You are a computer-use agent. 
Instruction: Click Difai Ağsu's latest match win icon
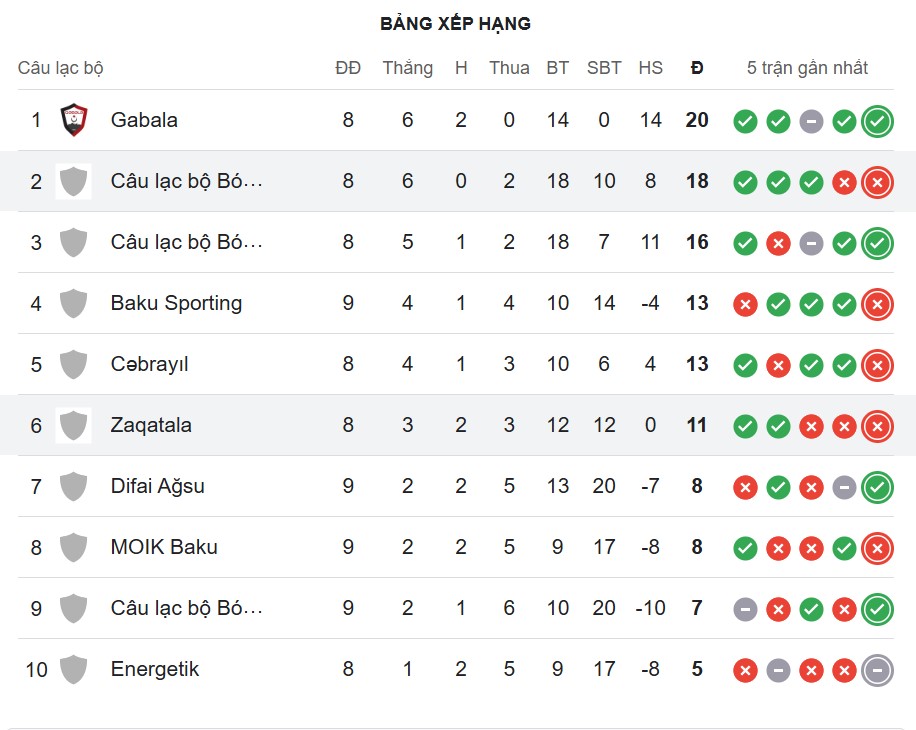tap(877, 487)
